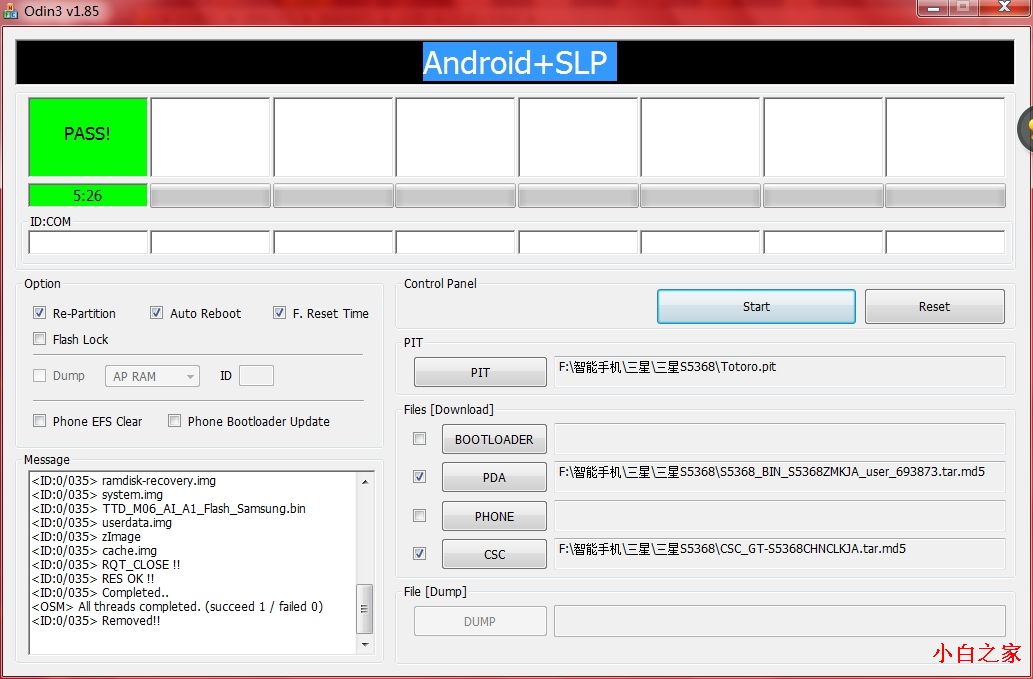Click the first ID:COM port box
This screenshot has width=1033, height=679.
pyautogui.click(x=88, y=242)
